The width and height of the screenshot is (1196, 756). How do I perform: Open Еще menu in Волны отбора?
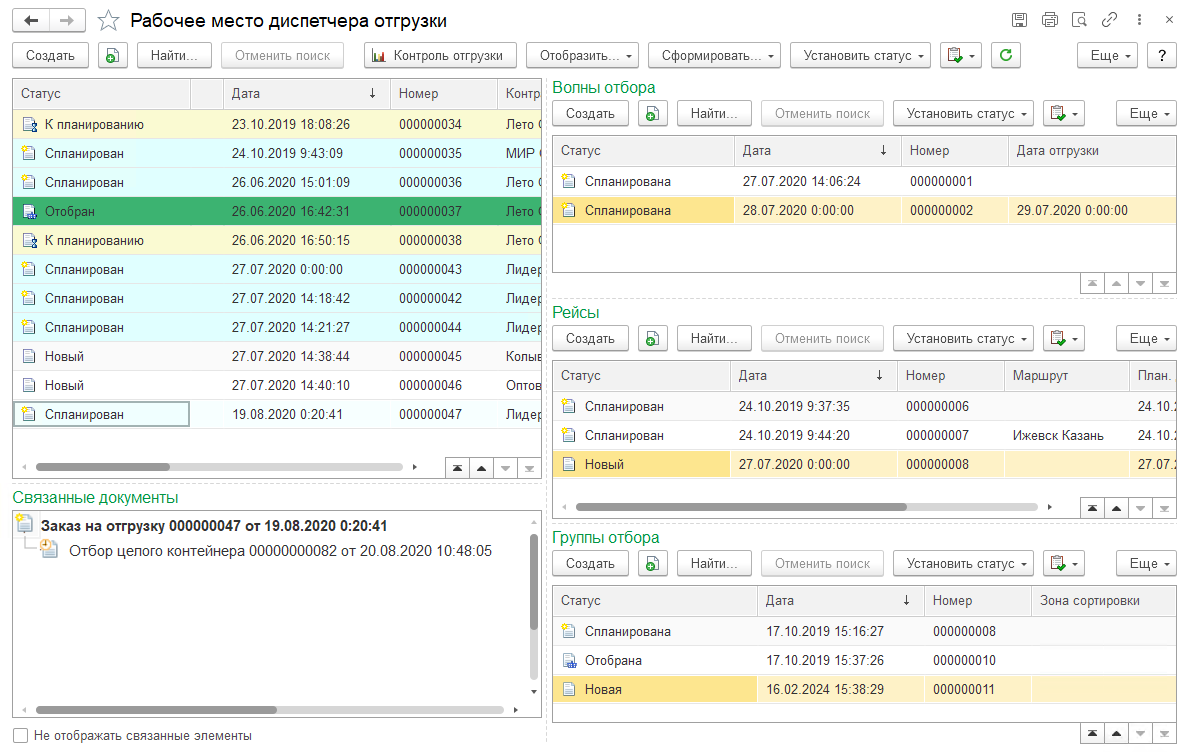pos(1146,114)
